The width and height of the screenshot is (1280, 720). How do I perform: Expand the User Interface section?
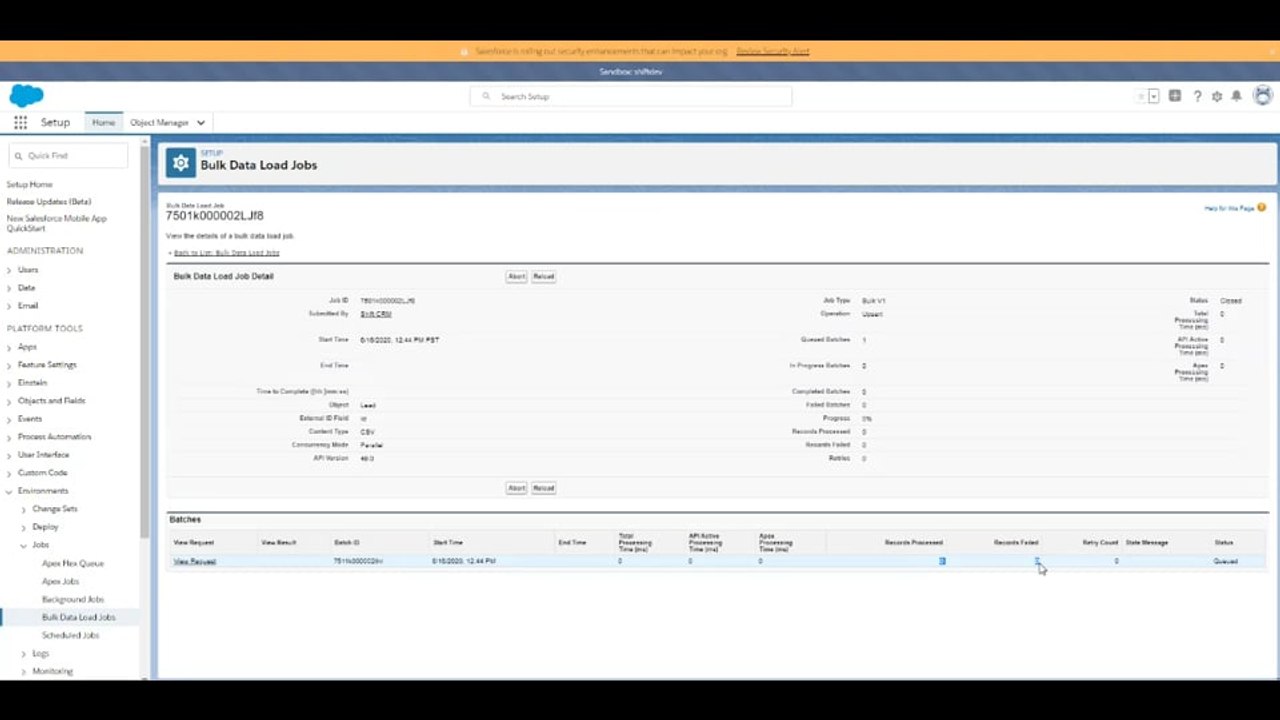pos(9,455)
